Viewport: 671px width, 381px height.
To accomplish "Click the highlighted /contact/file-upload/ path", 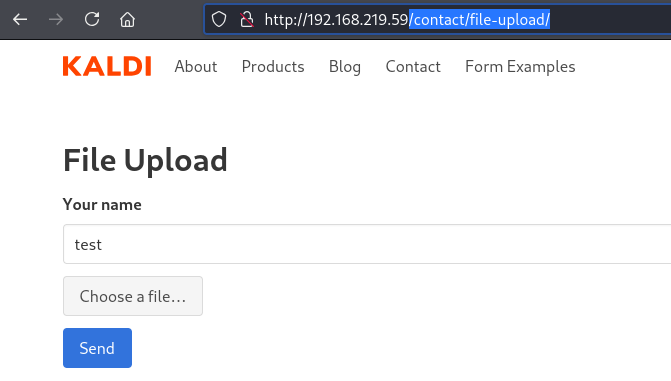I will click(x=479, y=20).
